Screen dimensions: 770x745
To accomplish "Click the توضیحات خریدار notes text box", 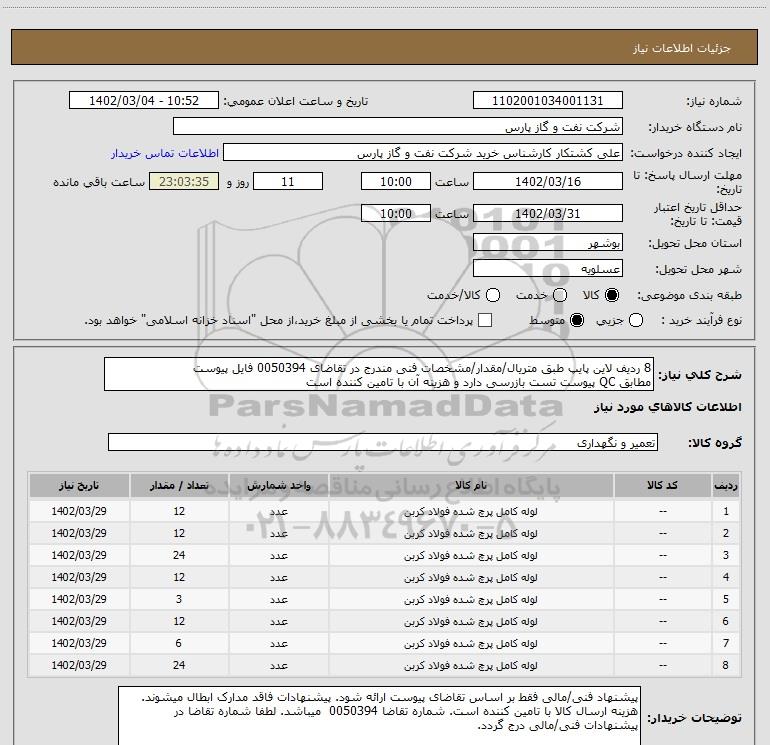I will click(381, 715).
